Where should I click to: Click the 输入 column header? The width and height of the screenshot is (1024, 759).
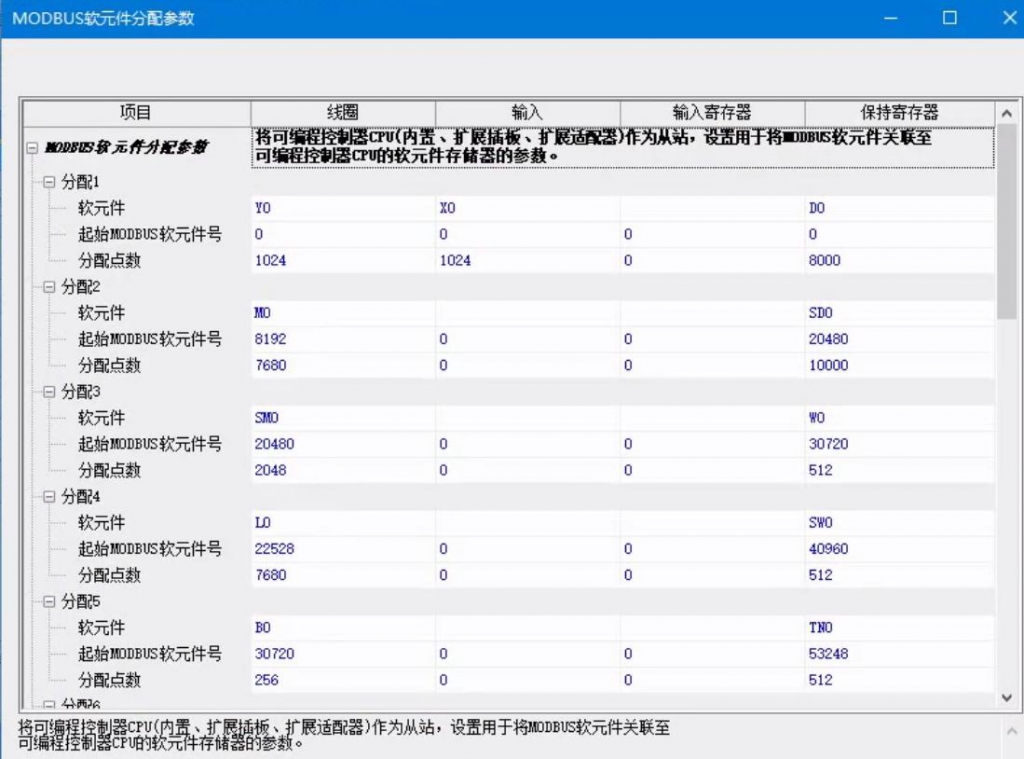point(528,112)
